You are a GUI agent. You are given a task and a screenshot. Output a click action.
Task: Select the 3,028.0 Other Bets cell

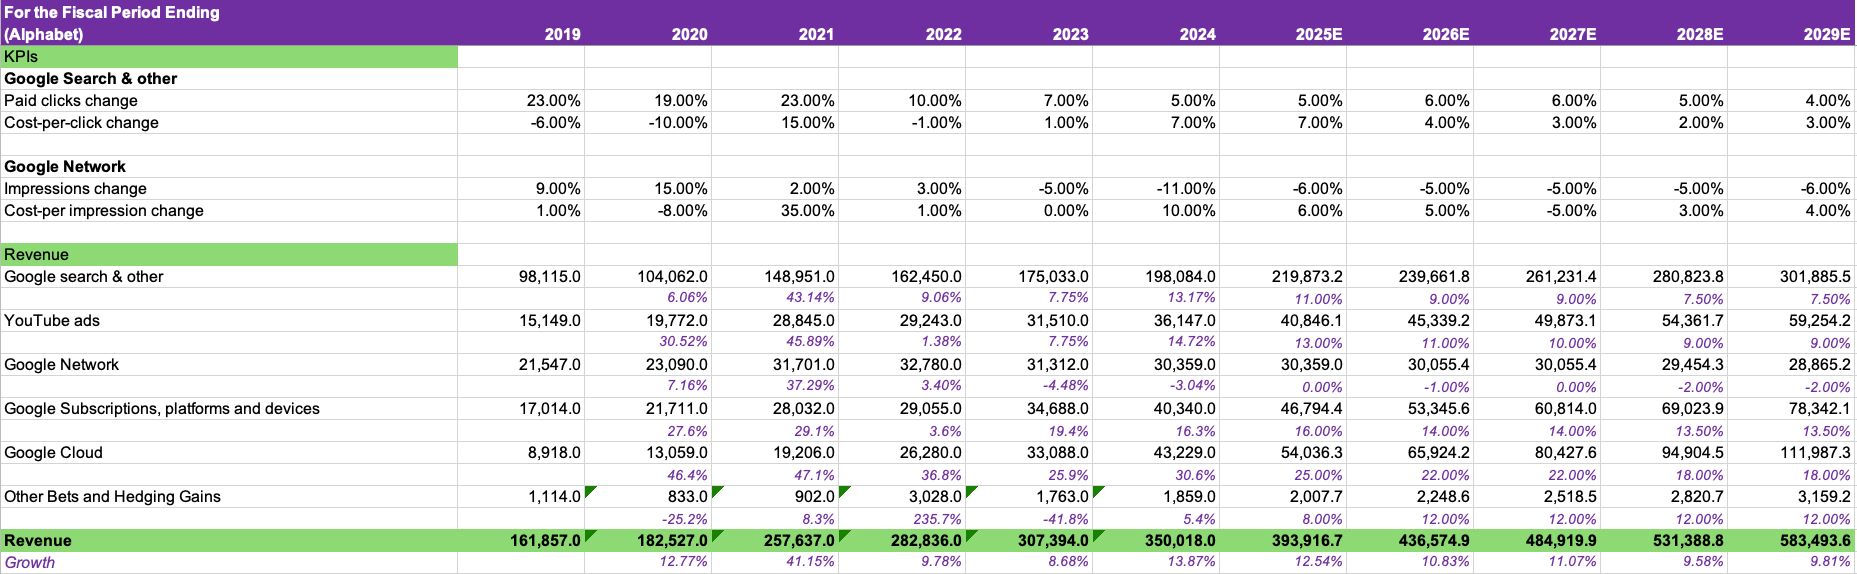935,497
